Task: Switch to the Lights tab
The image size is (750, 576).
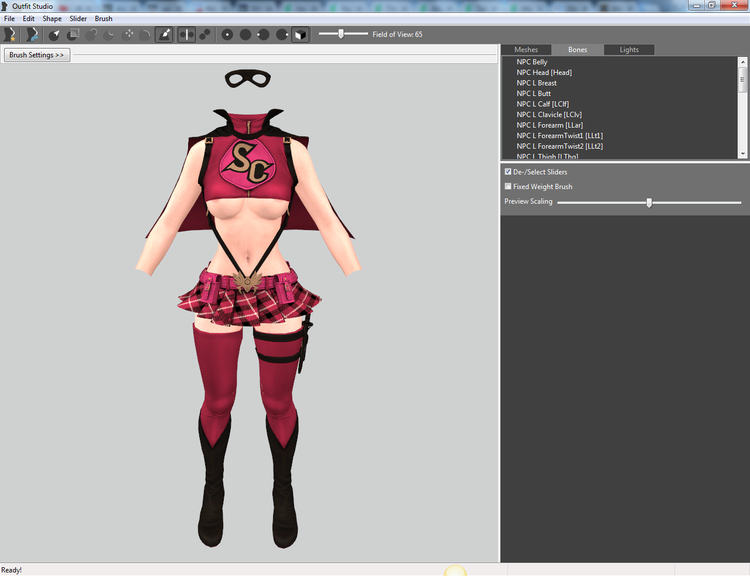Action: (x=629, y=50)
